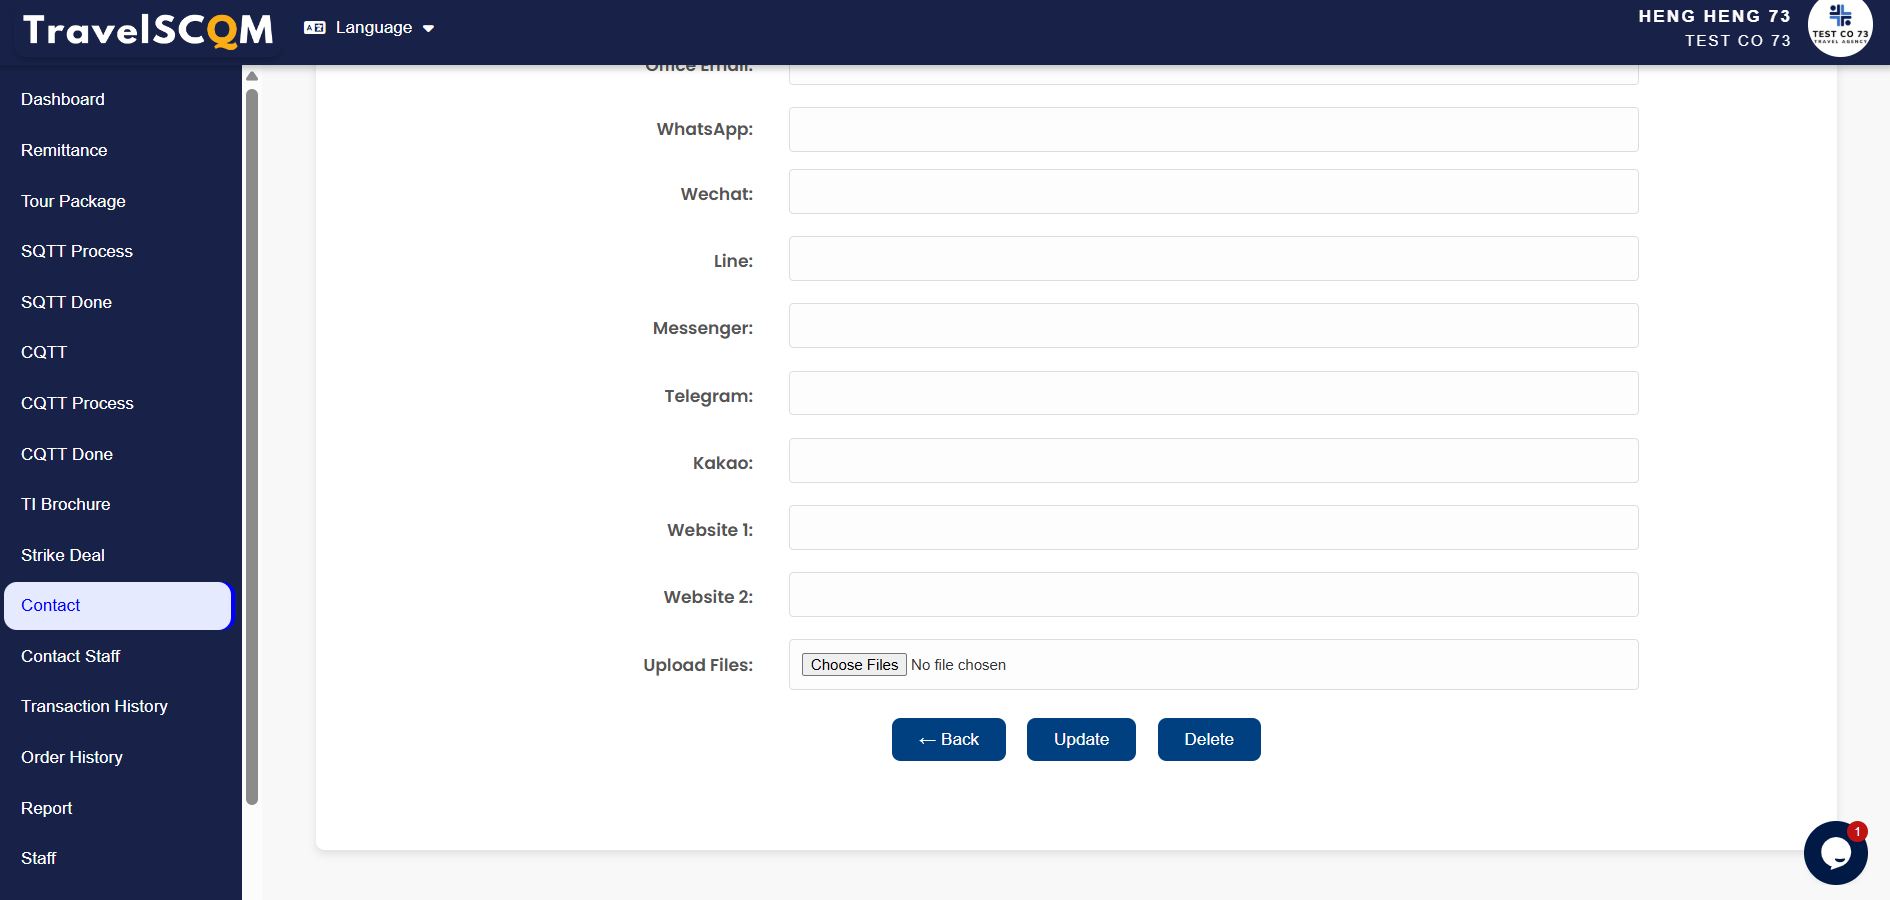Focus the WhatsApp input field
Screen dimensions: 1890x900
coord(1213,130)
